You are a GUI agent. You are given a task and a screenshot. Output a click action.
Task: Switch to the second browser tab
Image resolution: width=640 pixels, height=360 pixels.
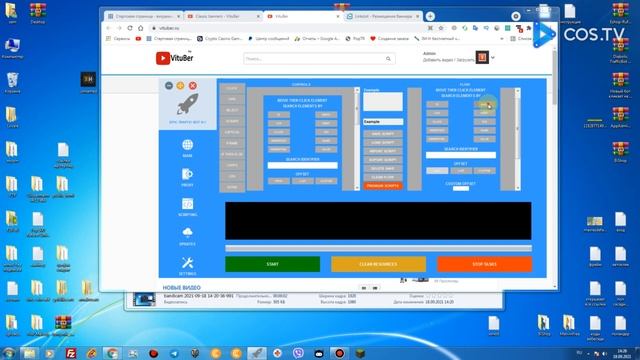[223, 16]
